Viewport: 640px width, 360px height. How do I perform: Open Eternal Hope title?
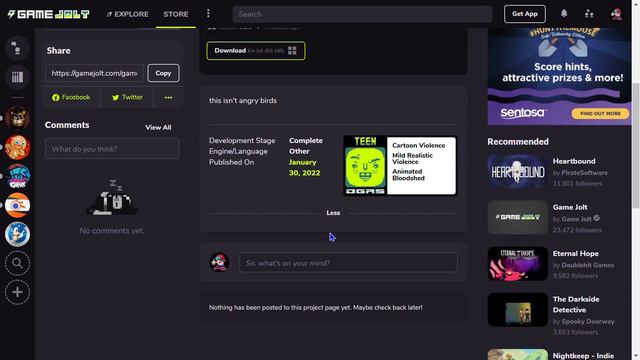pos(576,253)
